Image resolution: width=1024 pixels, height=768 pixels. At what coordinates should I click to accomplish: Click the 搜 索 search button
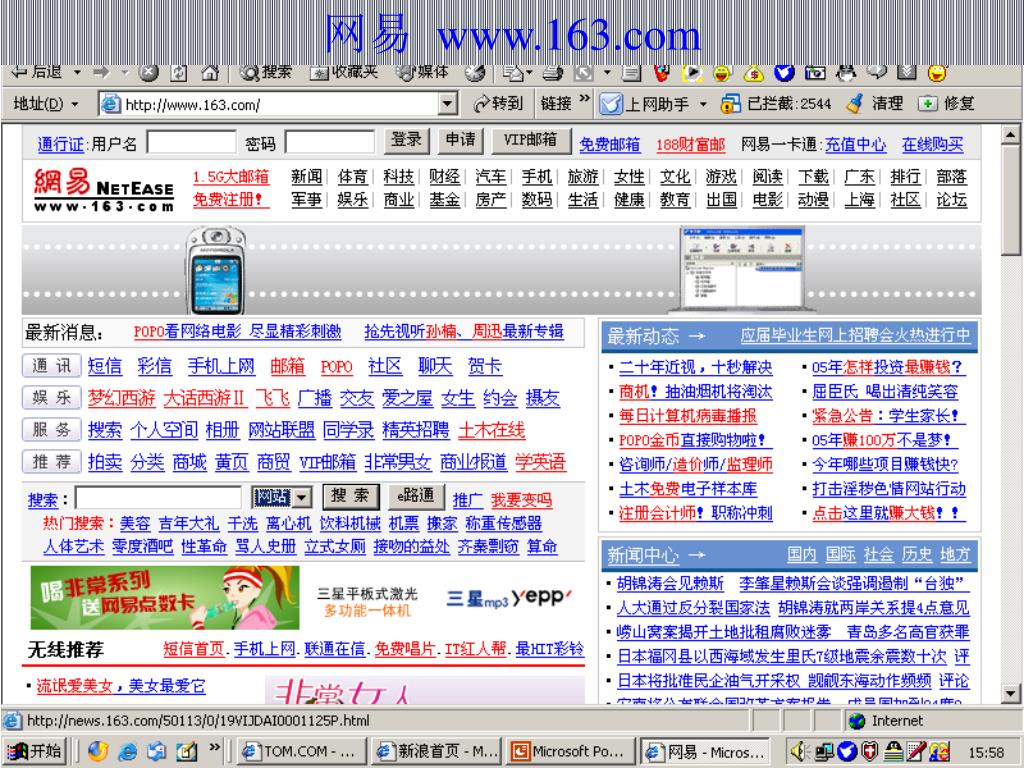coord(351,498)
